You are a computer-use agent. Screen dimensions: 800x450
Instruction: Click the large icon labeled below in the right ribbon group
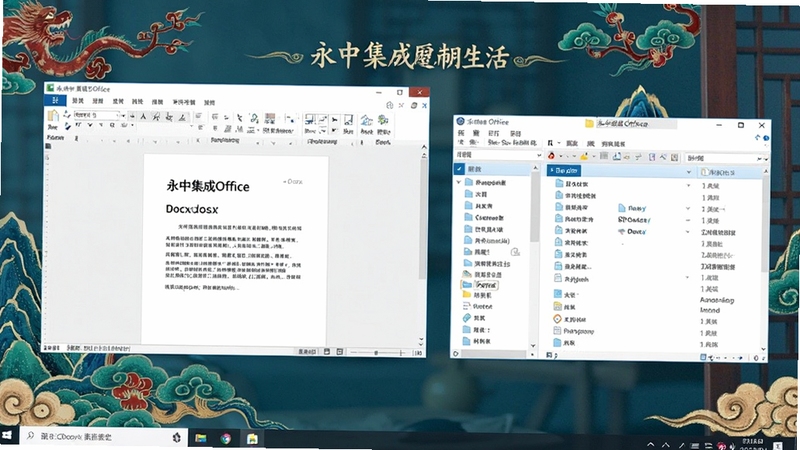tap(367, 120)
